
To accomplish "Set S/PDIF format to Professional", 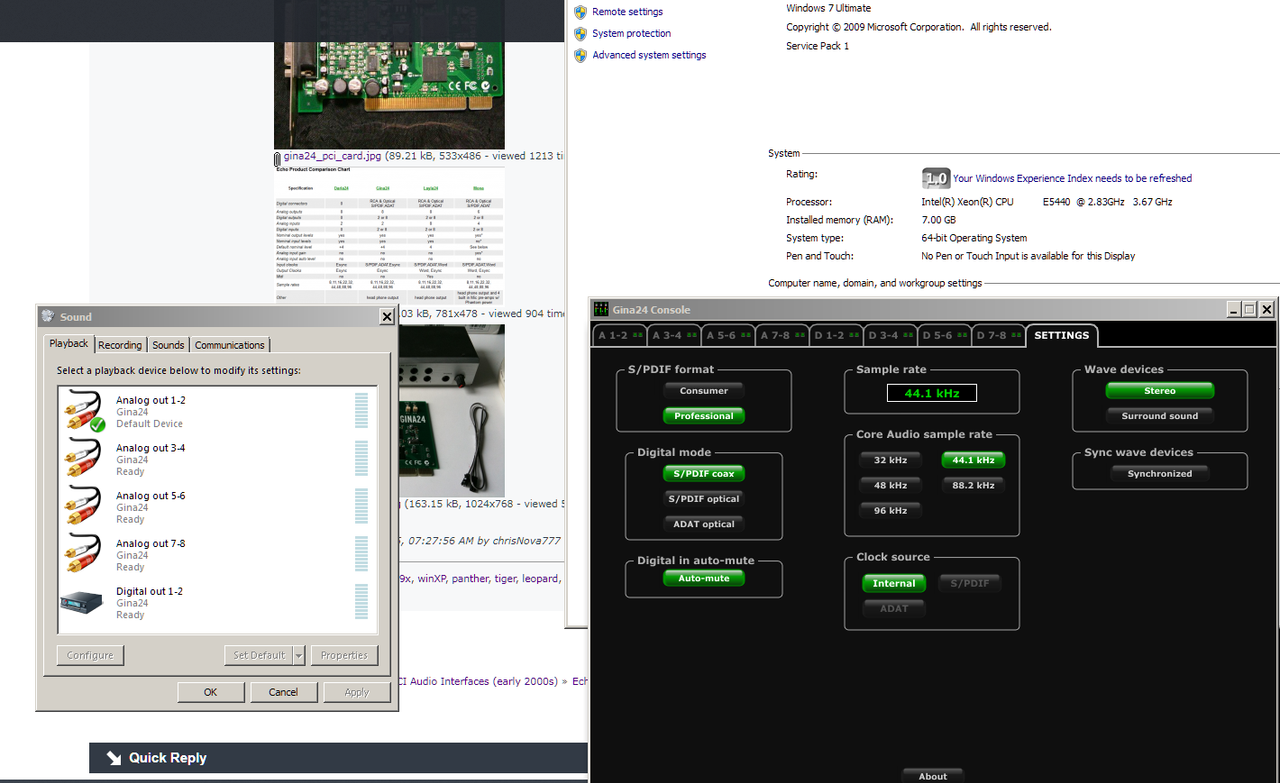I will [704, 416].
